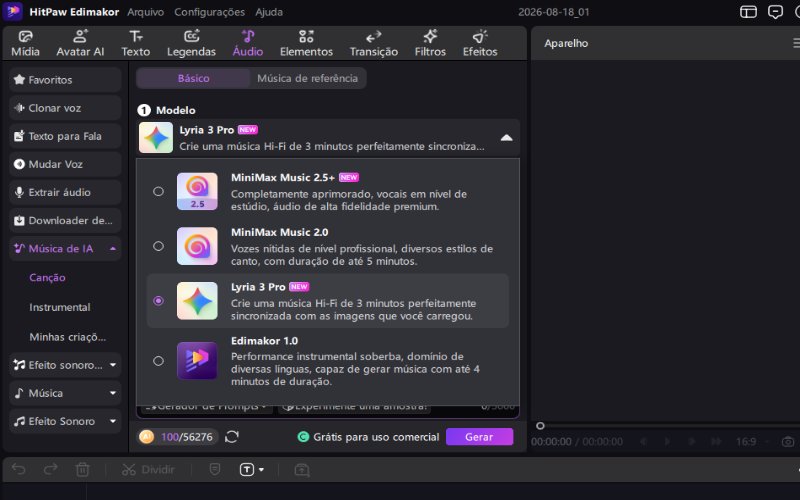
Task: Toggle the layout panel icon at top right
Action: tap(748, 12)
